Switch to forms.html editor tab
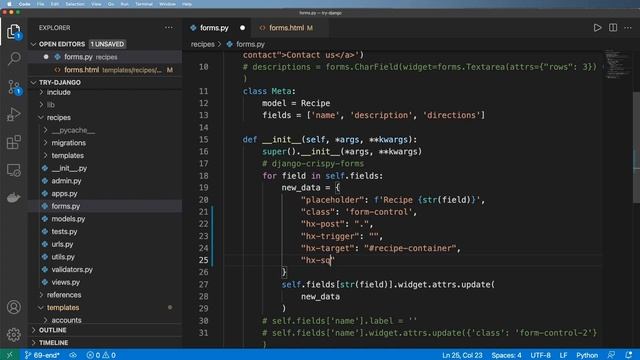This screenshot has height=360, width=640. coord(287,28)
